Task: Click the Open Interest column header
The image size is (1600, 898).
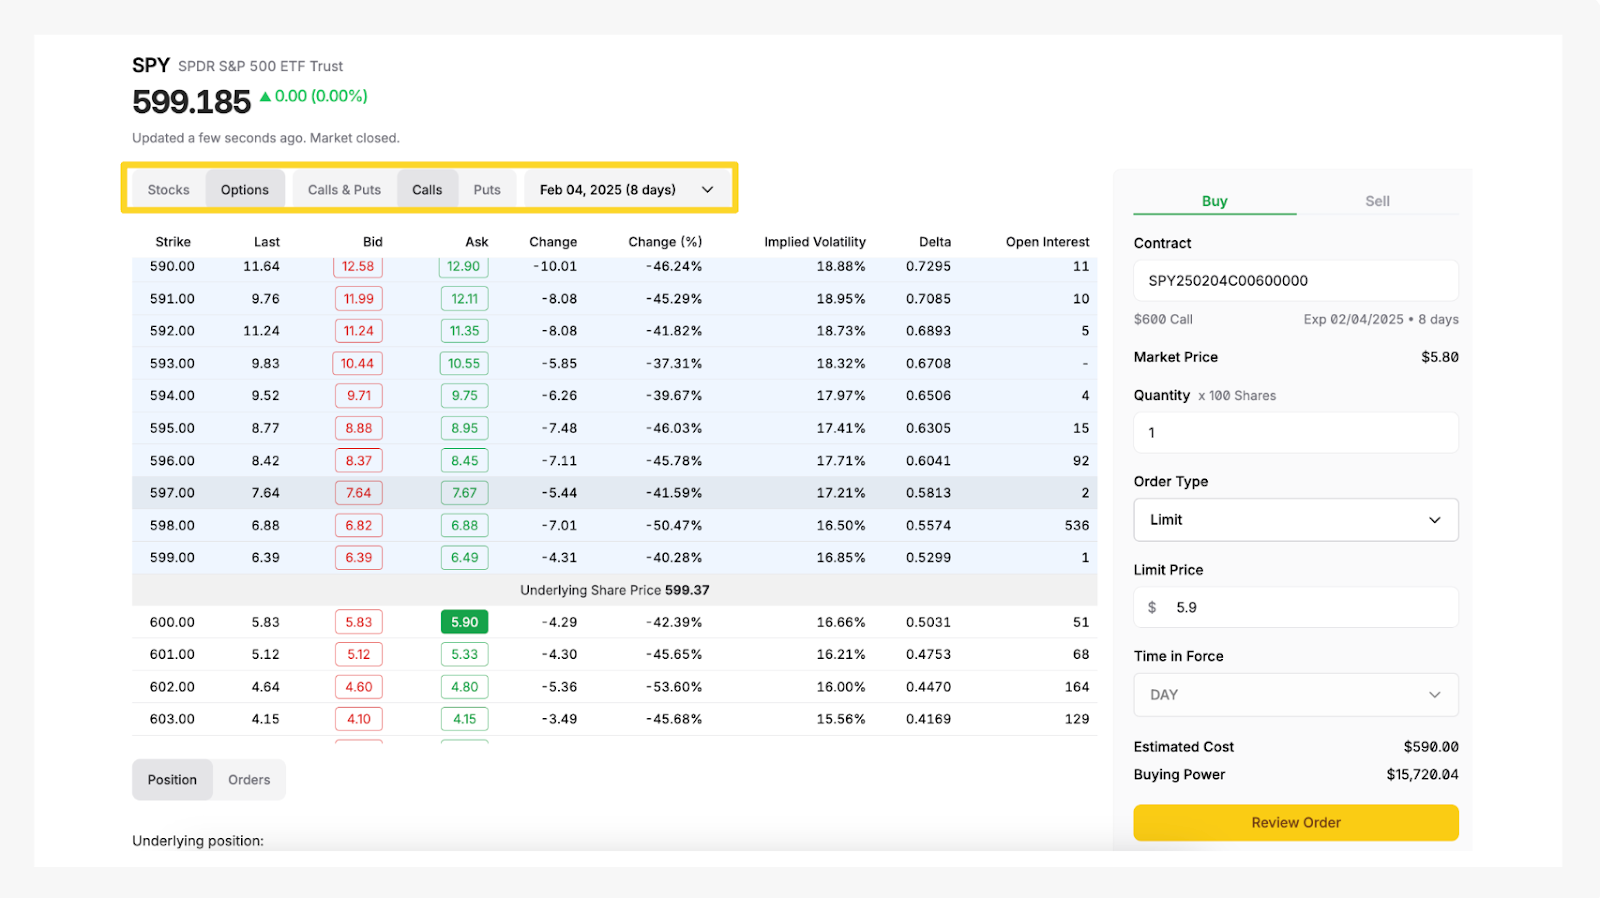Action: click(1047, 242)
